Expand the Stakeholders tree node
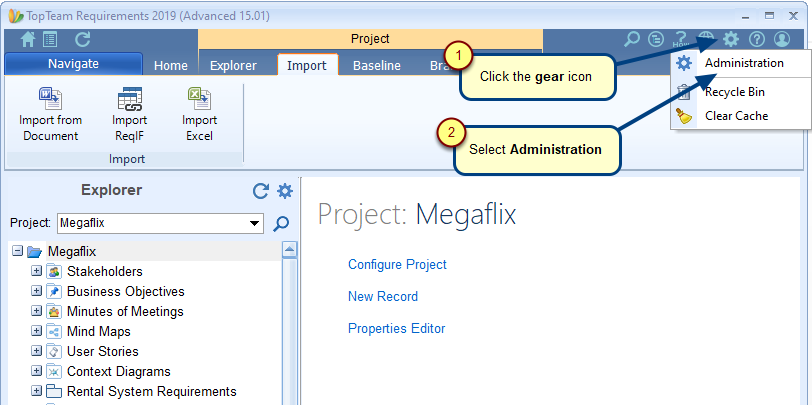 point(36,271)
